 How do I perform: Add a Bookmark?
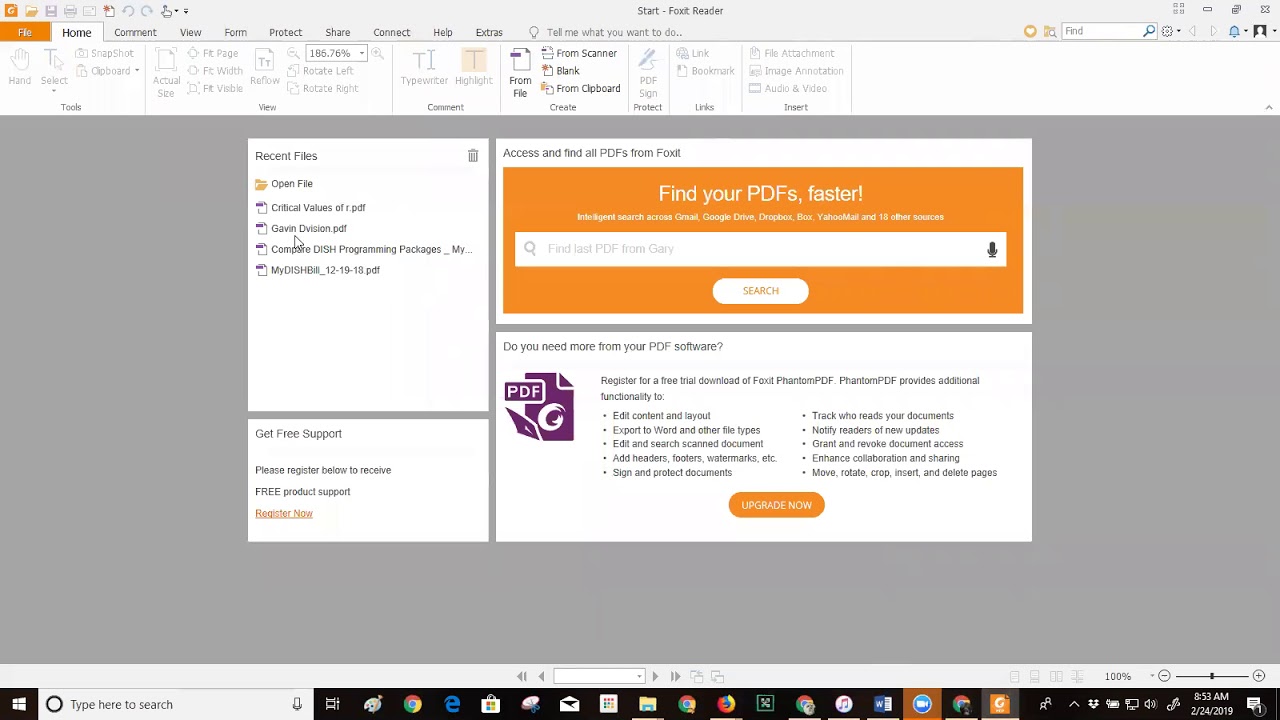point(705,71)
